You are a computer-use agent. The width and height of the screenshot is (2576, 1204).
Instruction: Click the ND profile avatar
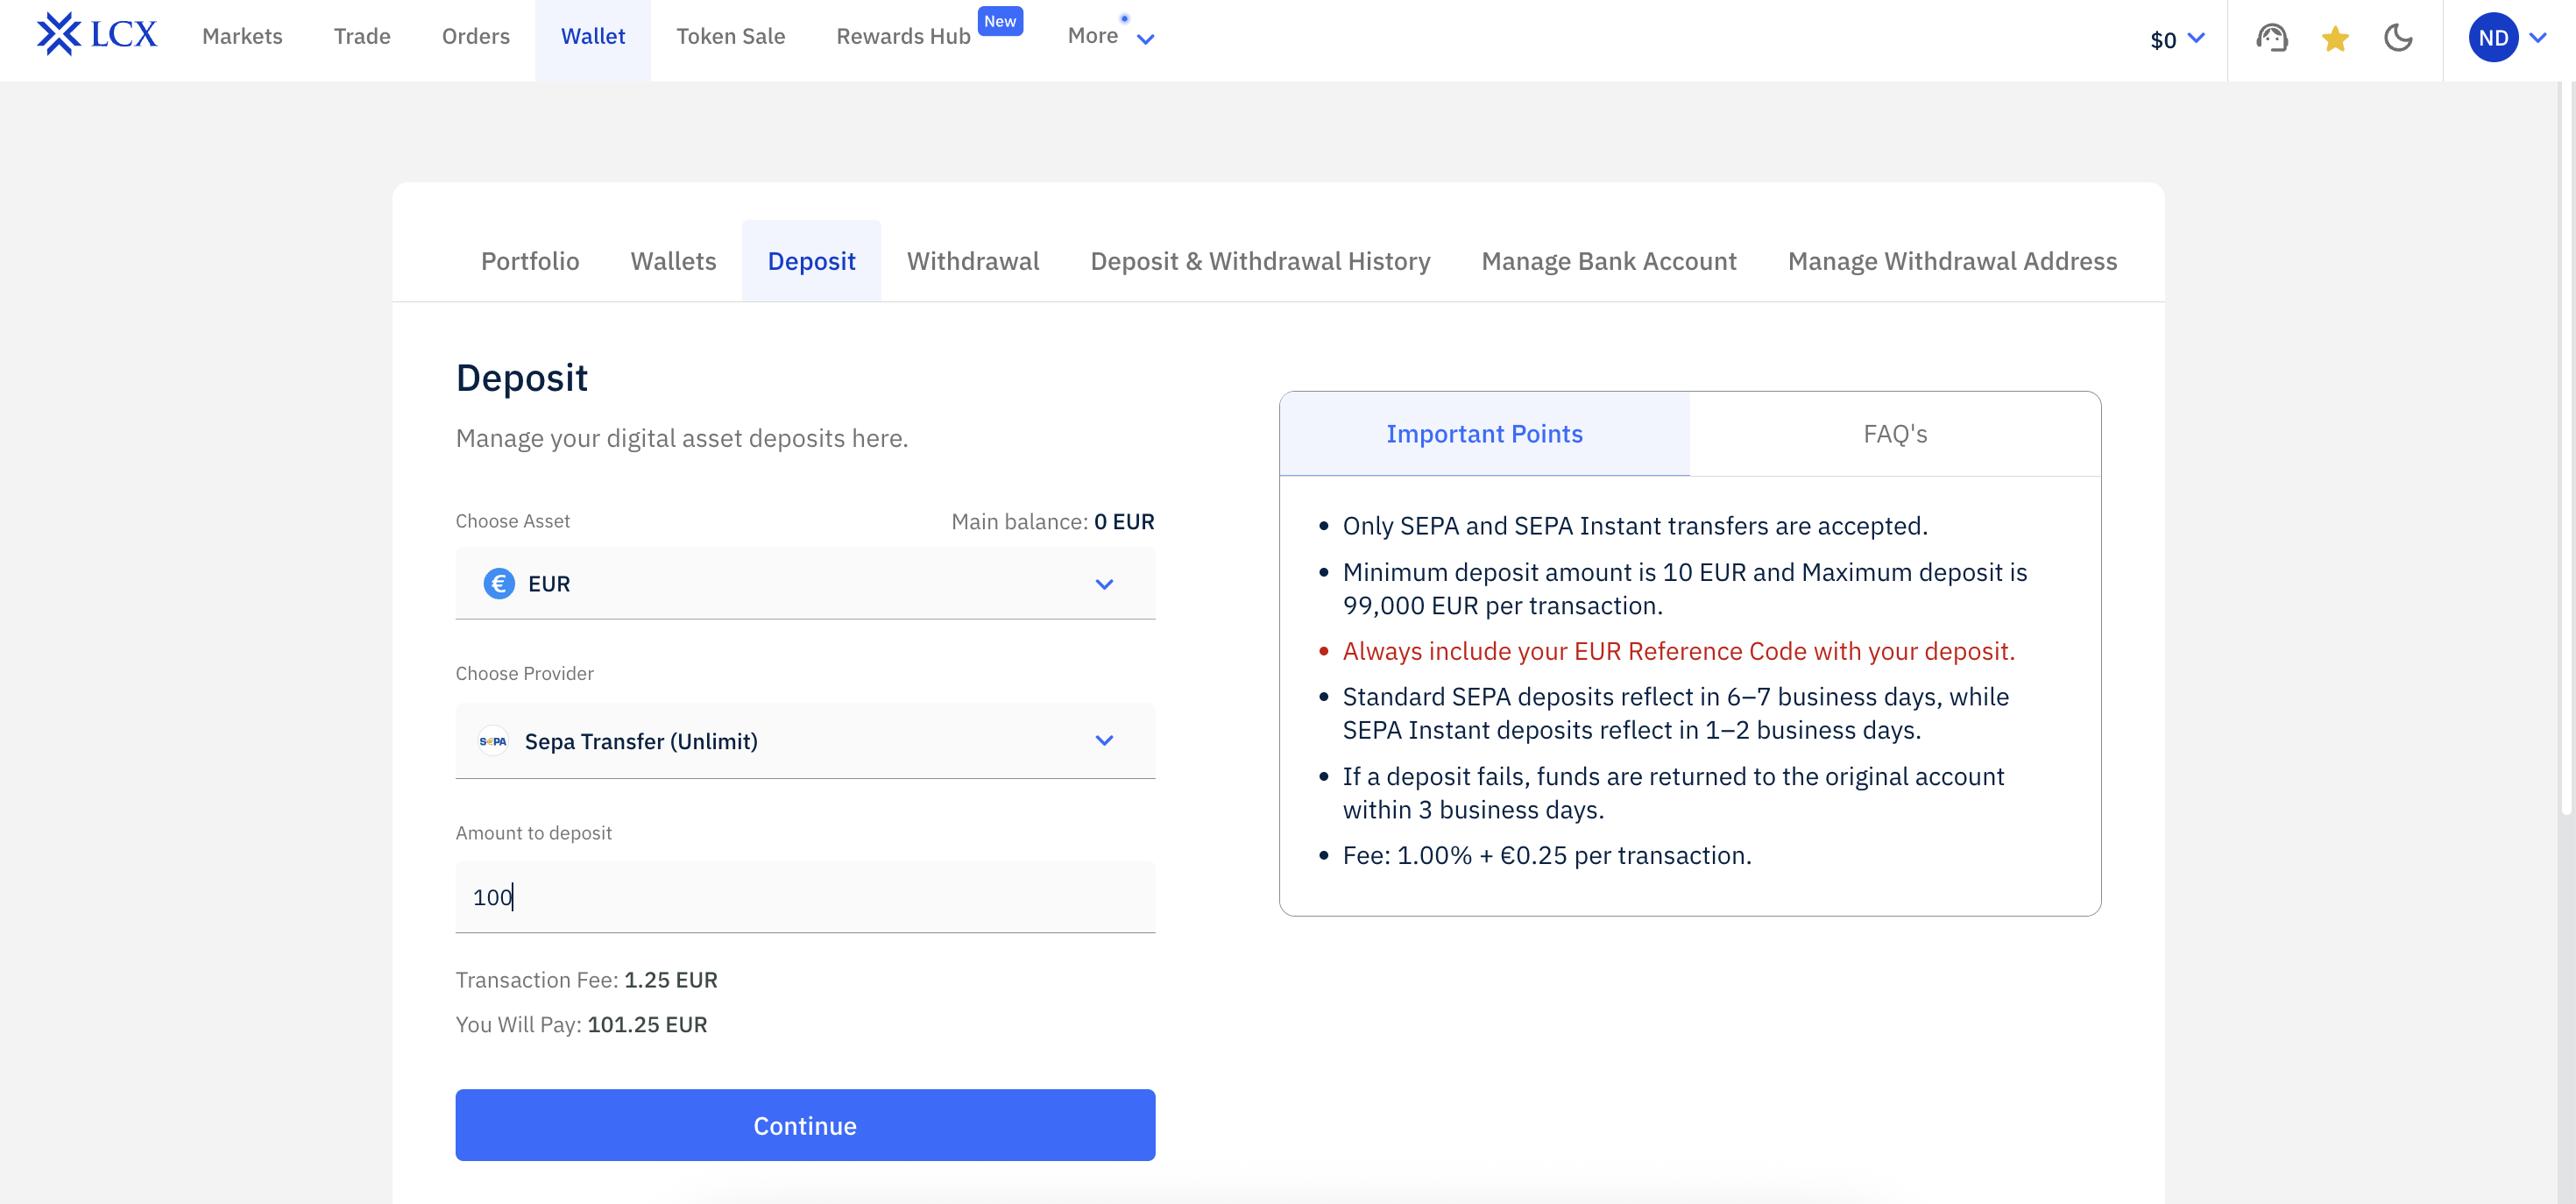tap(2492, 38)
